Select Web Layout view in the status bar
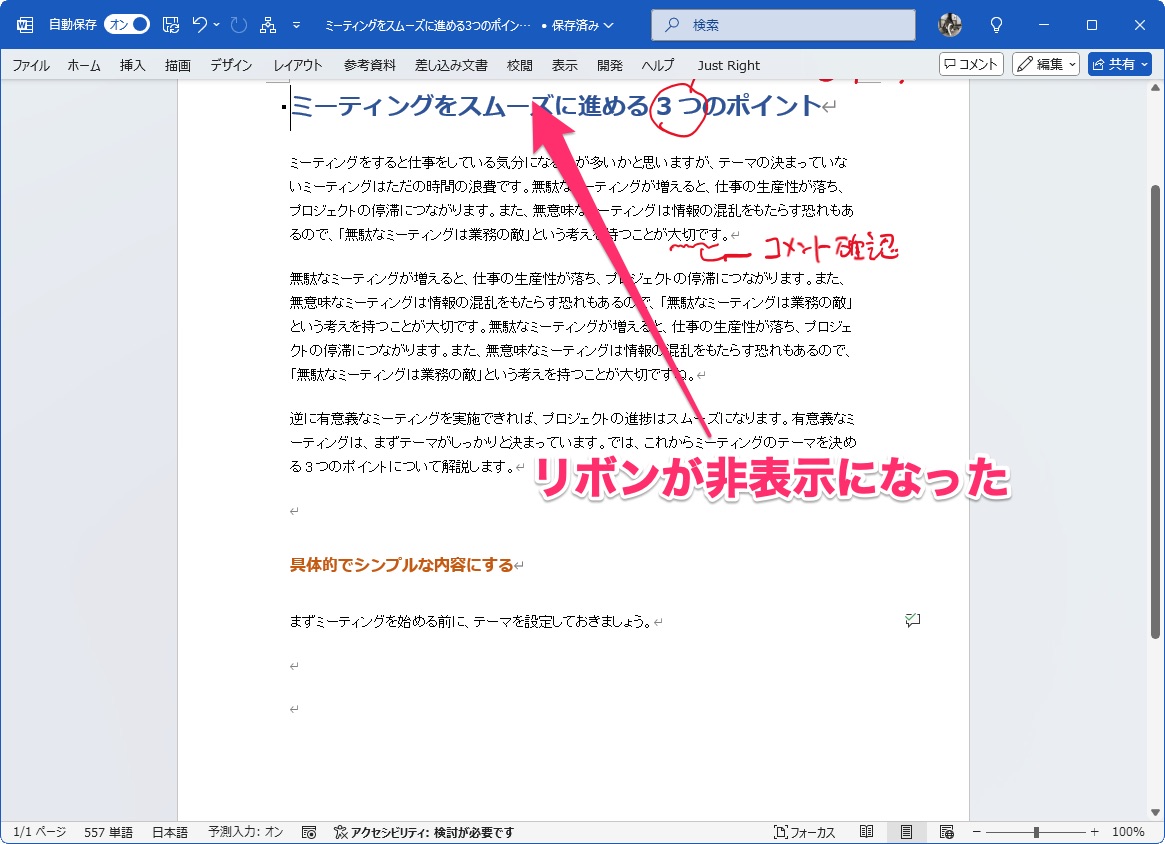The width and height of the screenshot is (1165, 844). tap(946, 831)
